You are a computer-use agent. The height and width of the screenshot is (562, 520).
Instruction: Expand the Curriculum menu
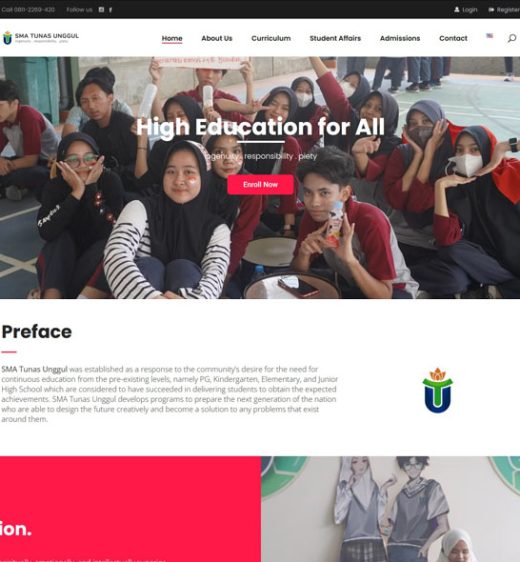pyautogui.click(x=271, y=38)
